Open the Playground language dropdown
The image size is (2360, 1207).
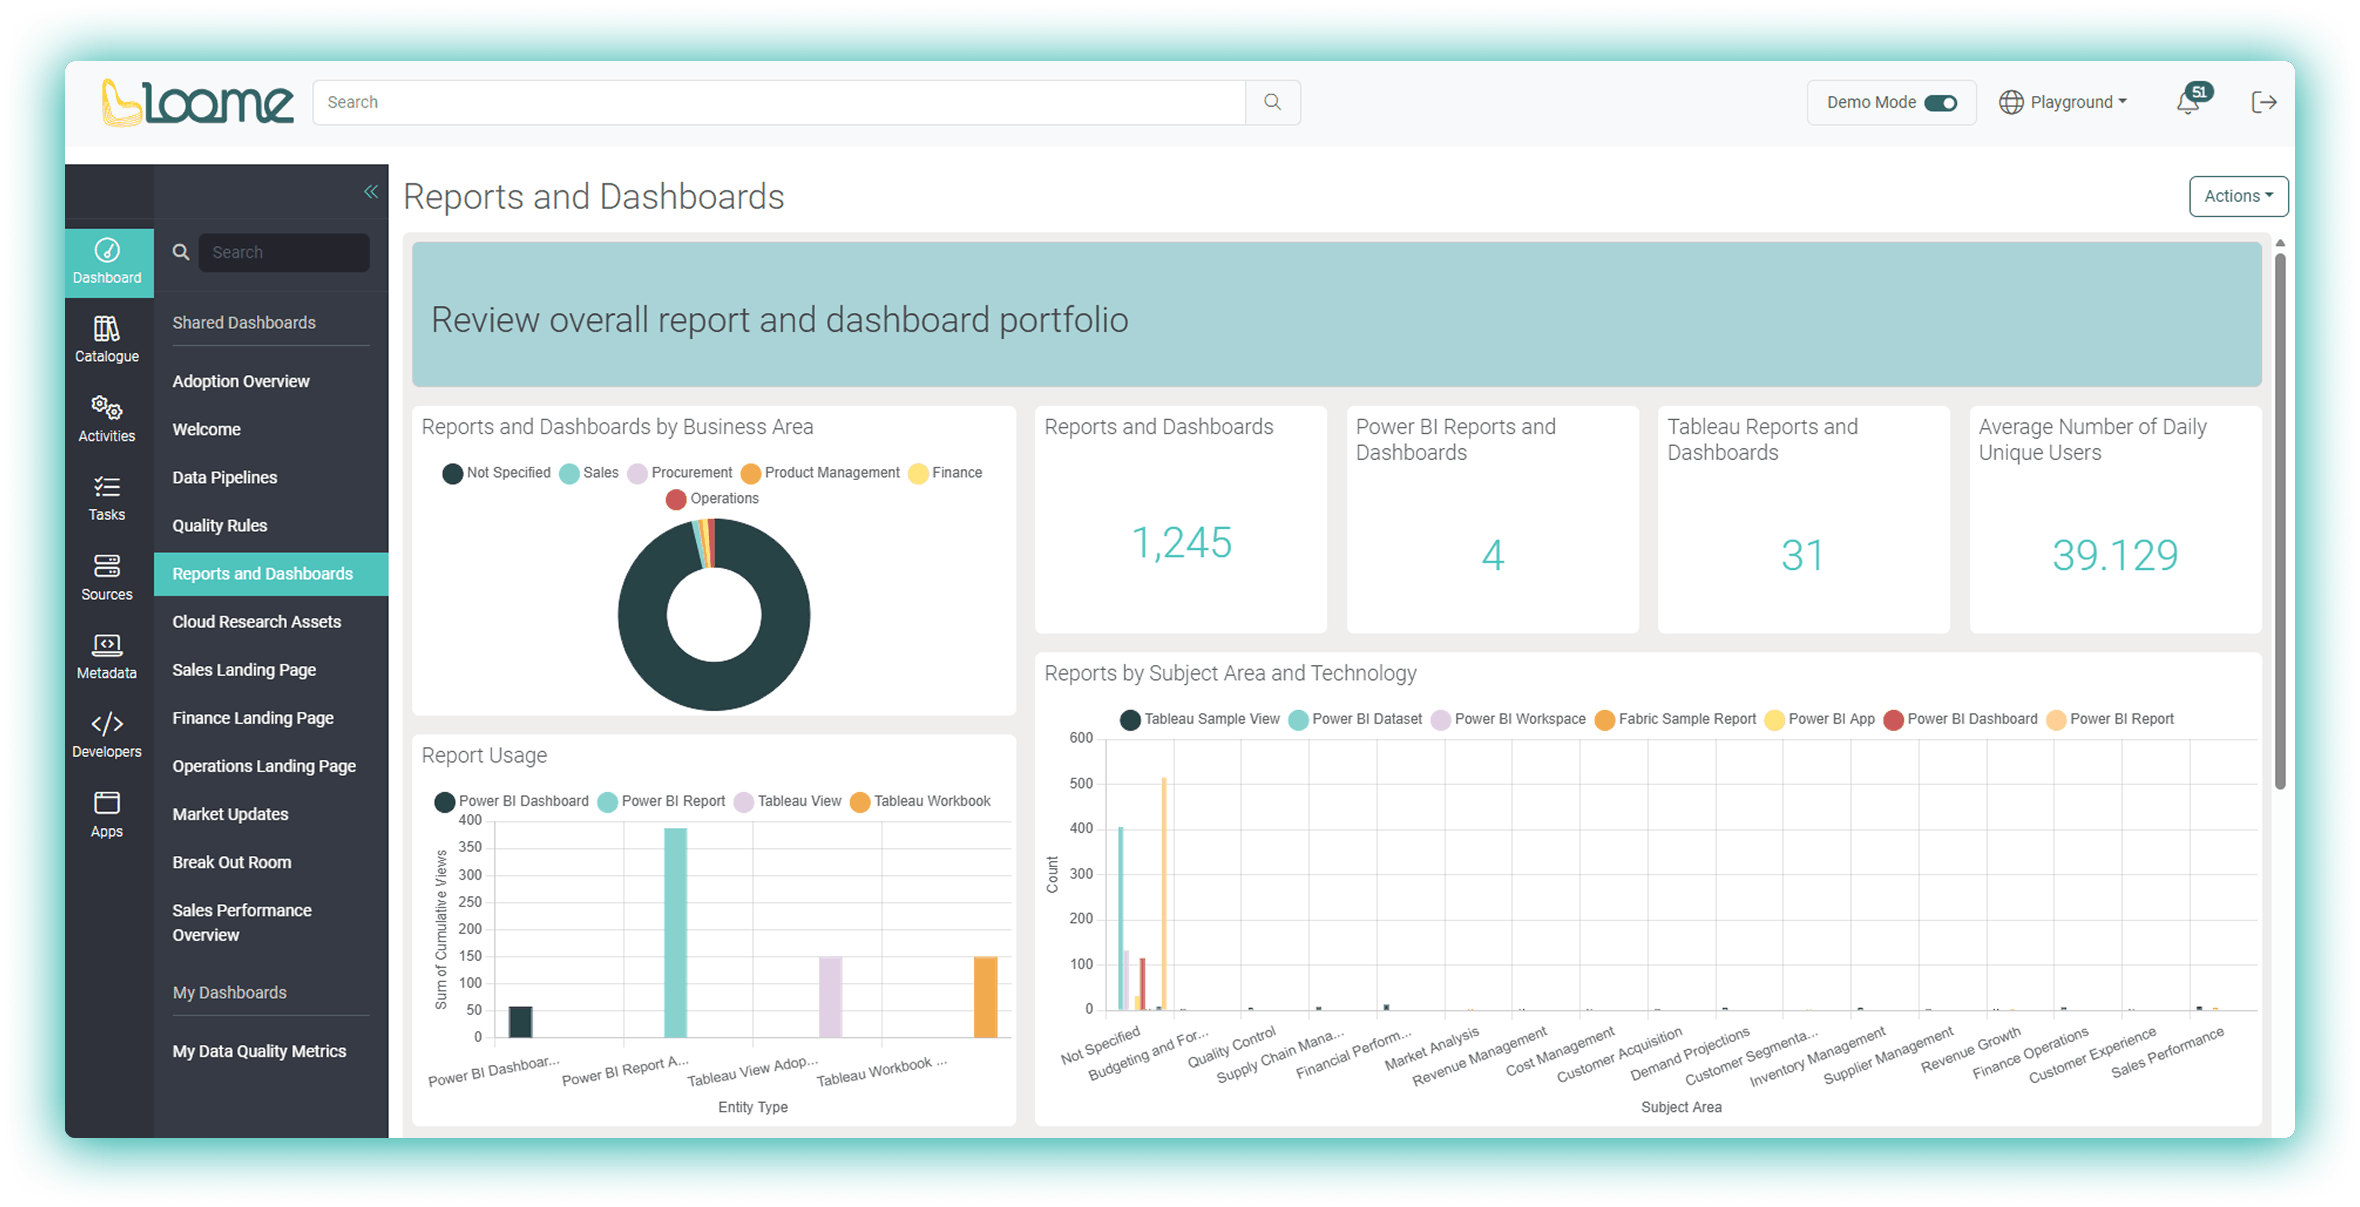tap(2063, 101)
